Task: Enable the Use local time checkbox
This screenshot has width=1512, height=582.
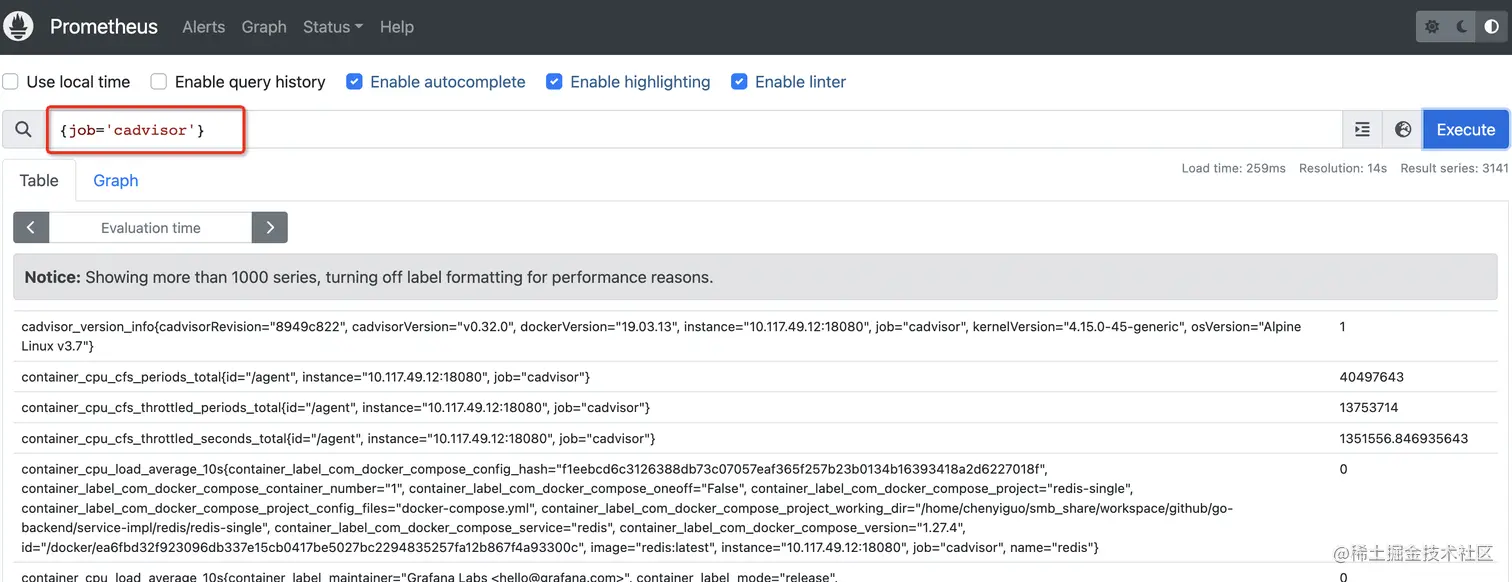Action: (11, 82)
